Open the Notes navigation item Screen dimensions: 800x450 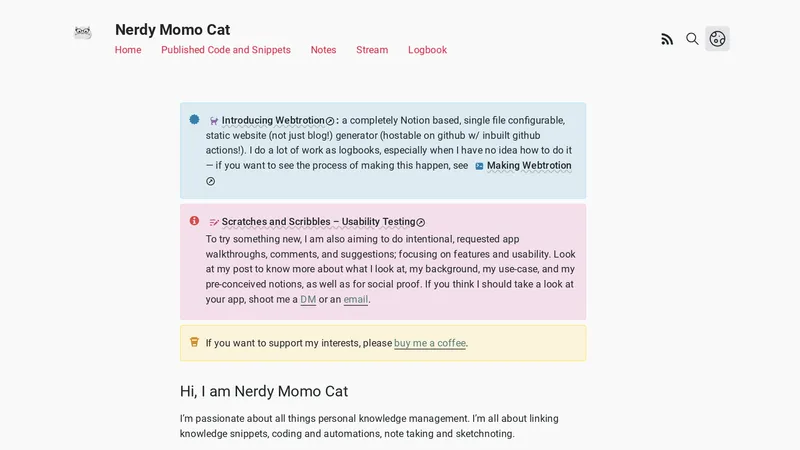click(x=323, y=50)
